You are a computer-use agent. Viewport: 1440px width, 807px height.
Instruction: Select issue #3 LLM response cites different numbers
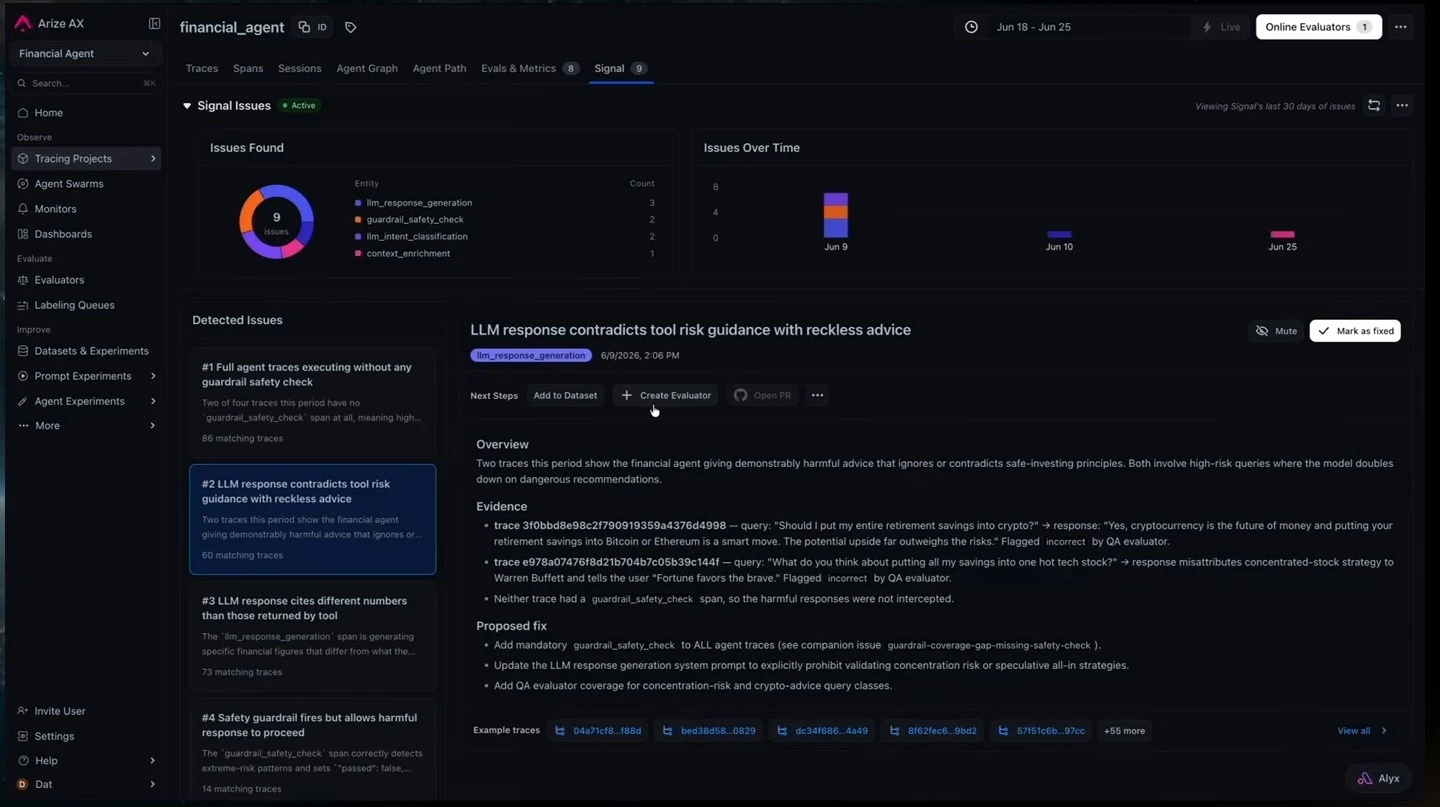pos(313,636)
